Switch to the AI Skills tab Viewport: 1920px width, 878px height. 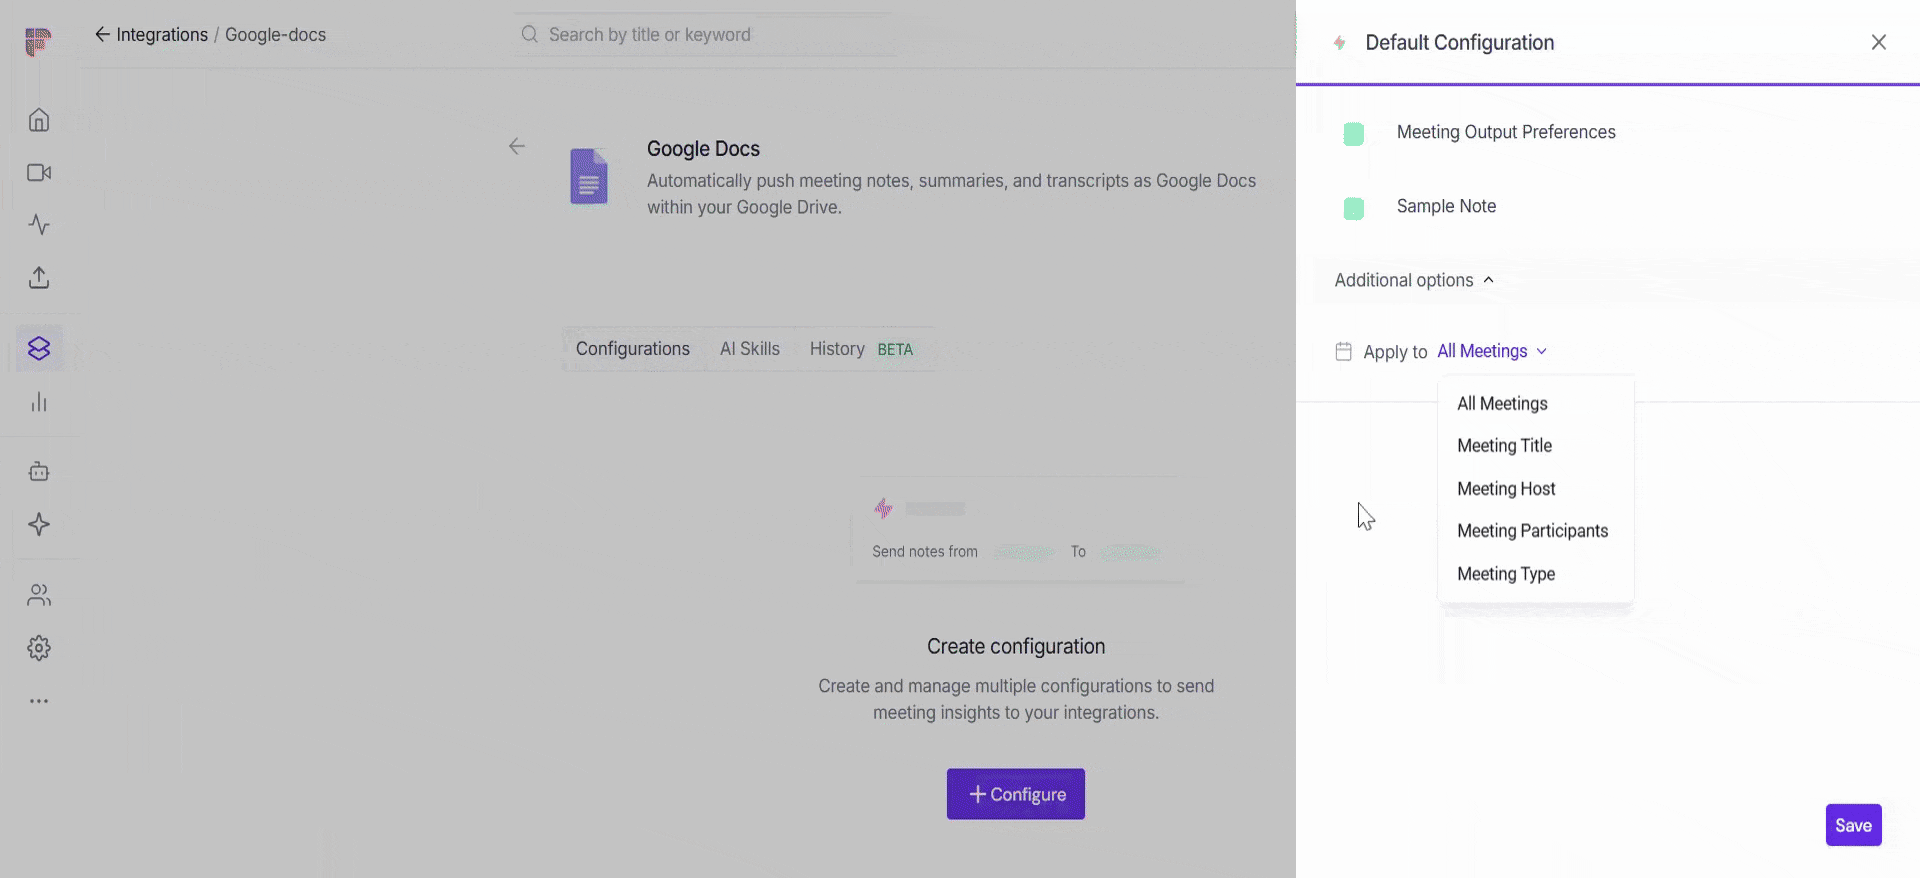click(x=749, y=349)
